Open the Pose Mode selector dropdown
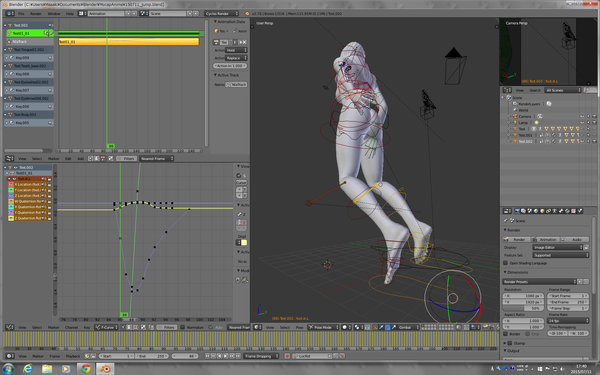The image size is (600, 375). coord(324,328)
